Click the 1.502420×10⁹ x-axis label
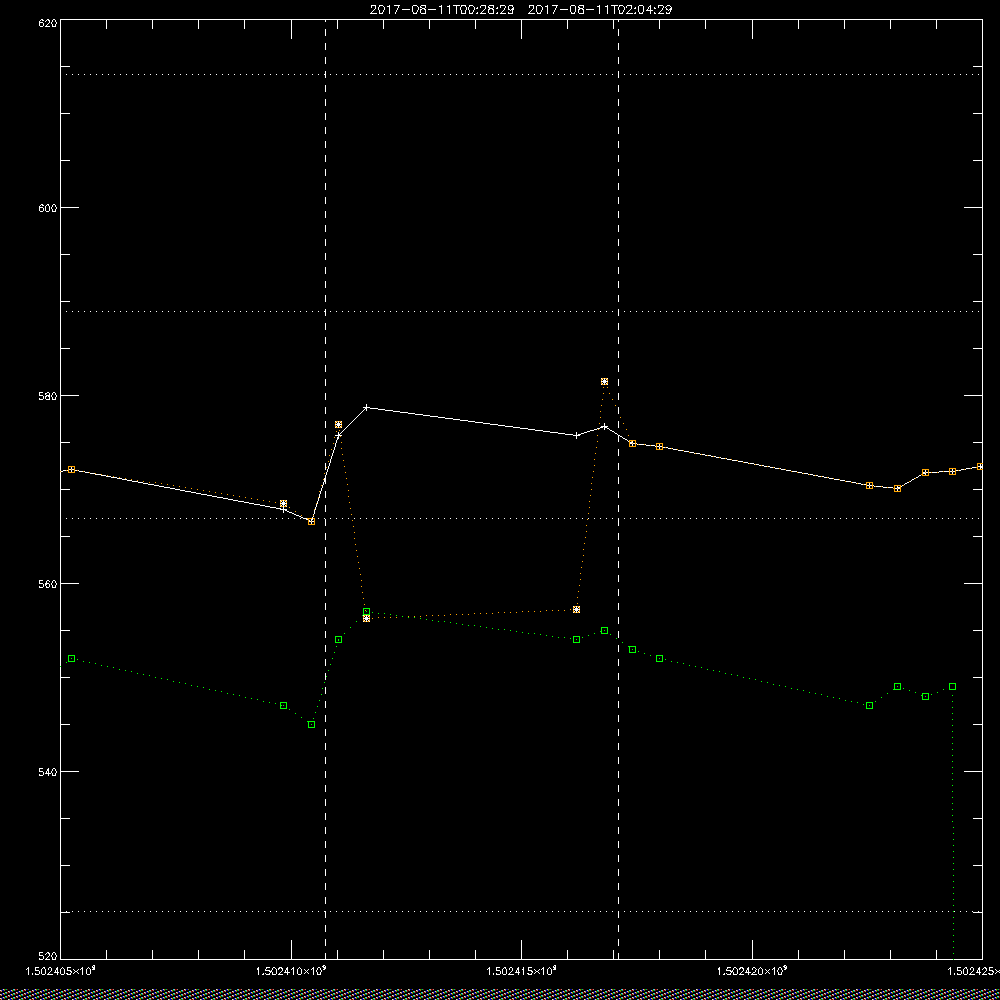1000x1000 pixels. pyautogui.click(x=753, y=971)
